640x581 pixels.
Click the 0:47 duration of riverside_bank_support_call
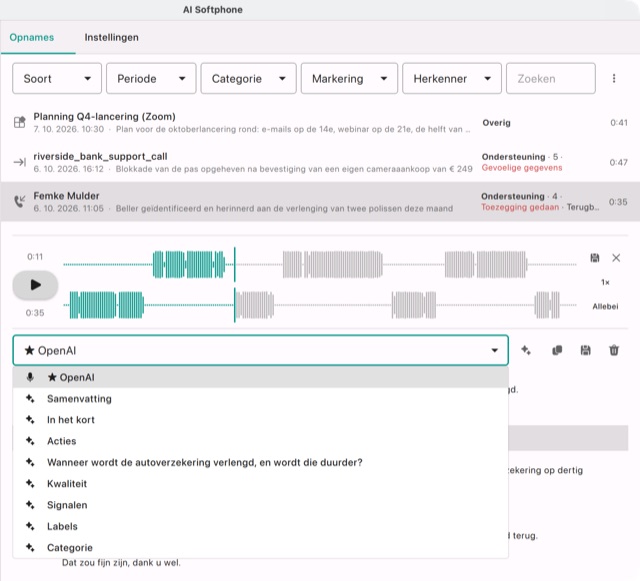click(619, 163)
